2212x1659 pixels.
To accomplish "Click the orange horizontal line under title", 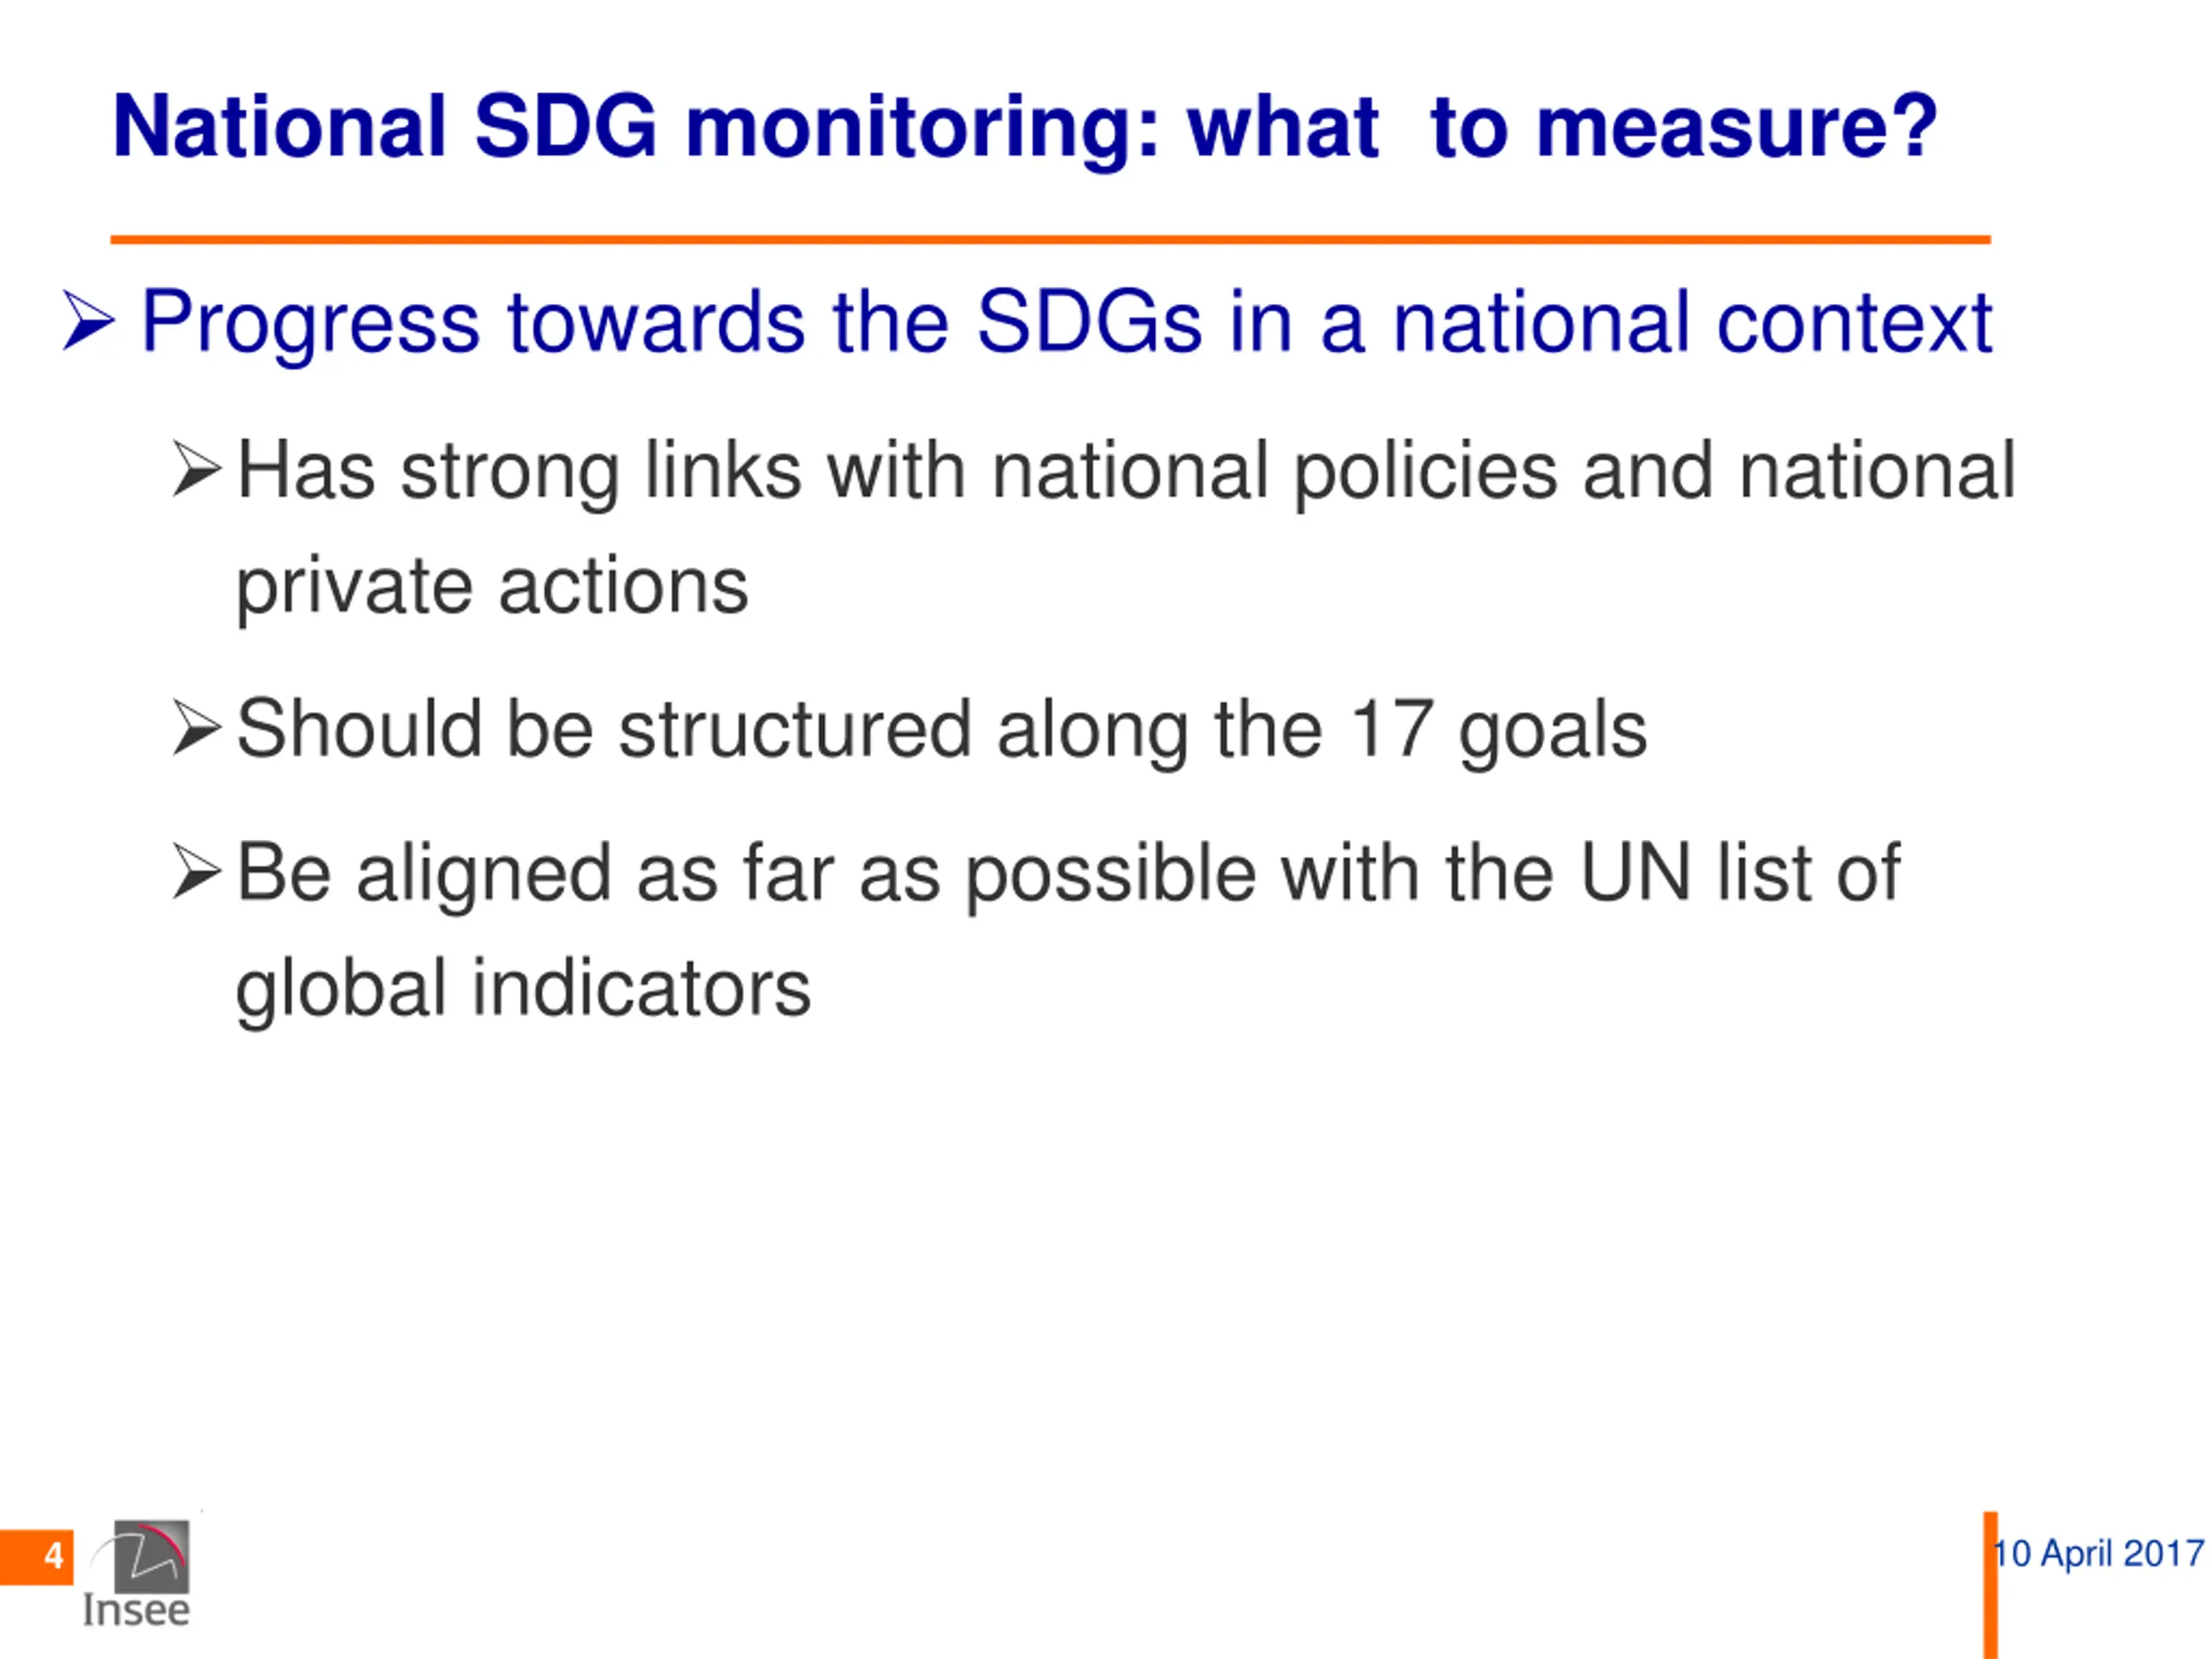I will (1050, 240).
